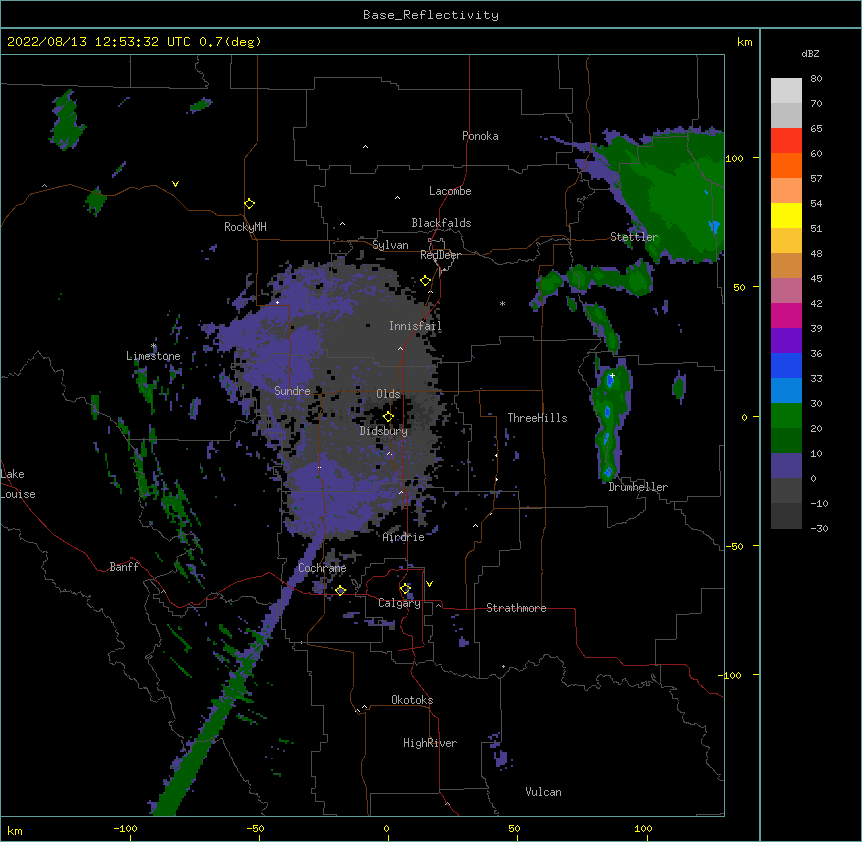862x842 pixels.
Task: Click the yellow diamond marker above Calgary
Action: (405, 589)
